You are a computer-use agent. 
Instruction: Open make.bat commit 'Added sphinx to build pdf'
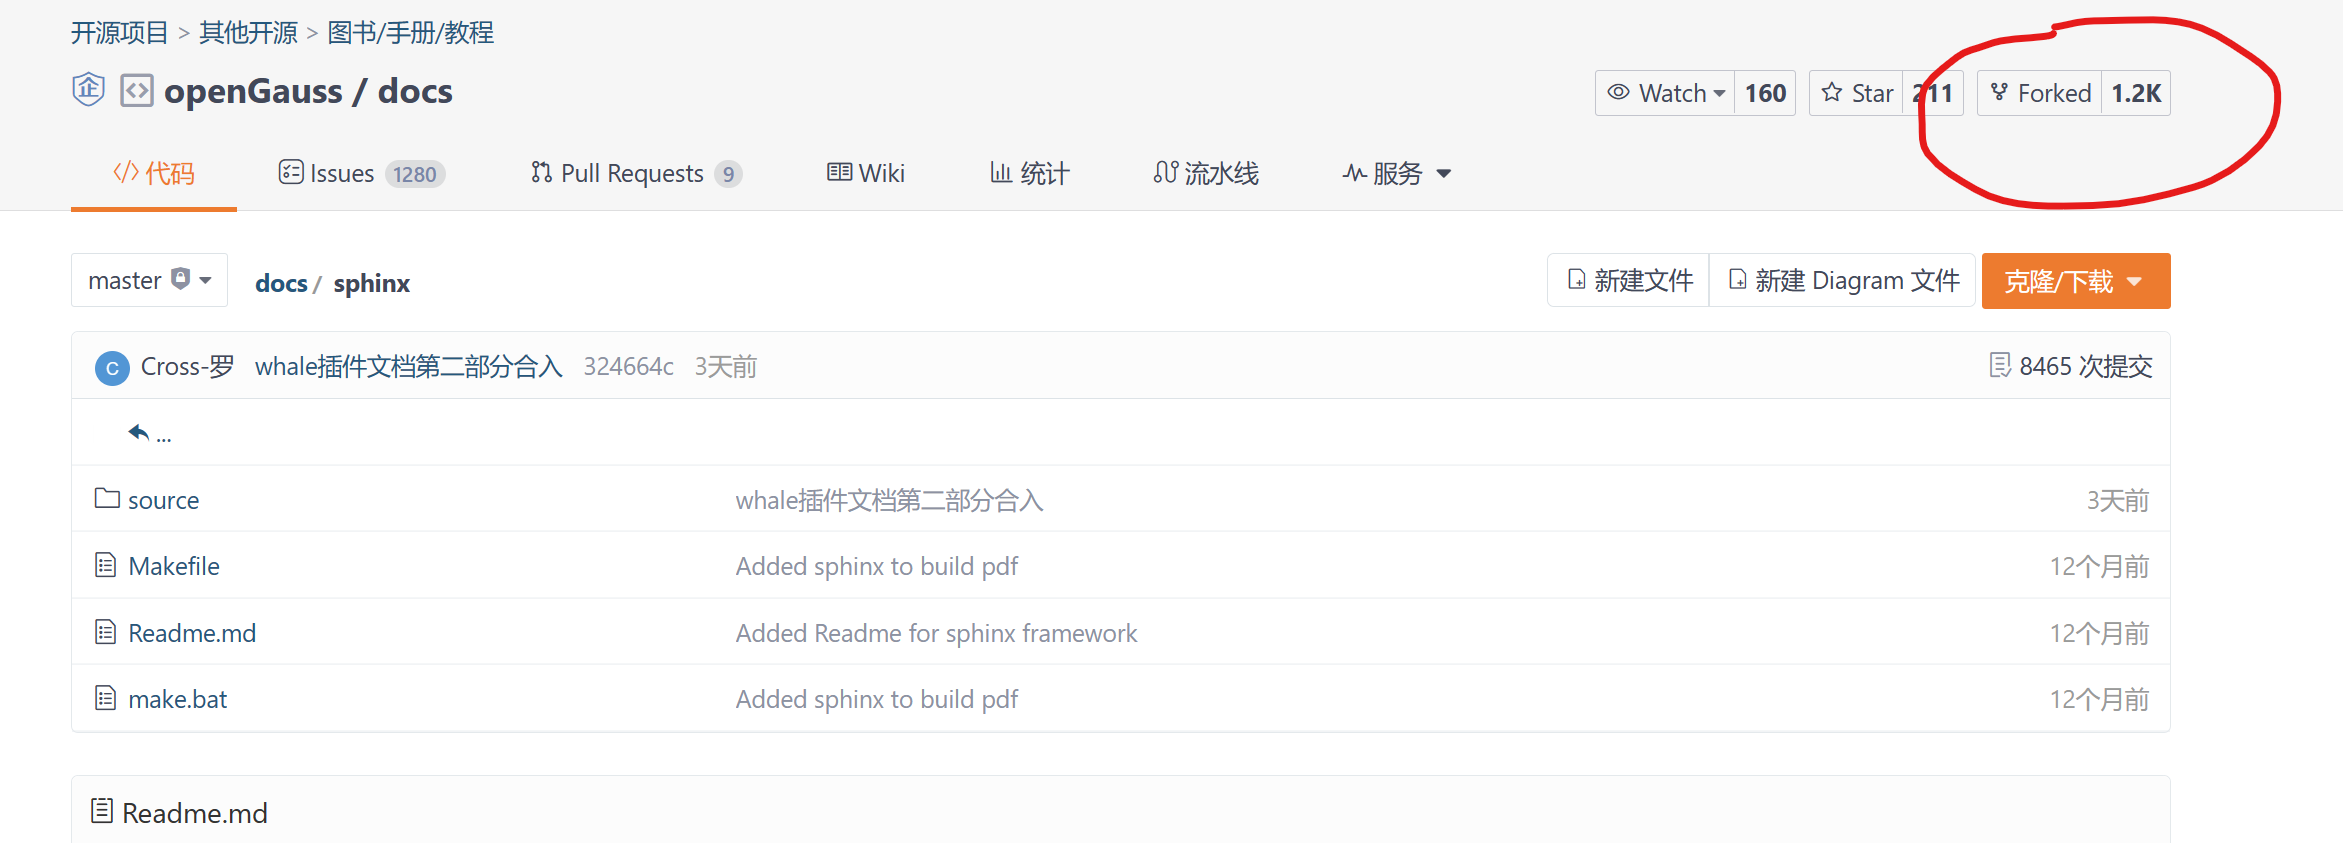877,699
